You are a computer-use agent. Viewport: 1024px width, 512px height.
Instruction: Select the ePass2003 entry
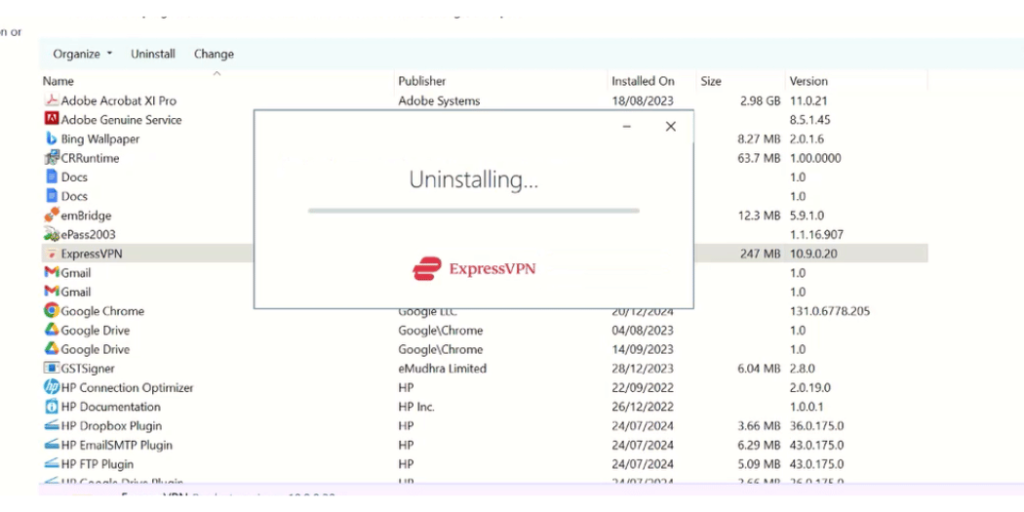88,234
